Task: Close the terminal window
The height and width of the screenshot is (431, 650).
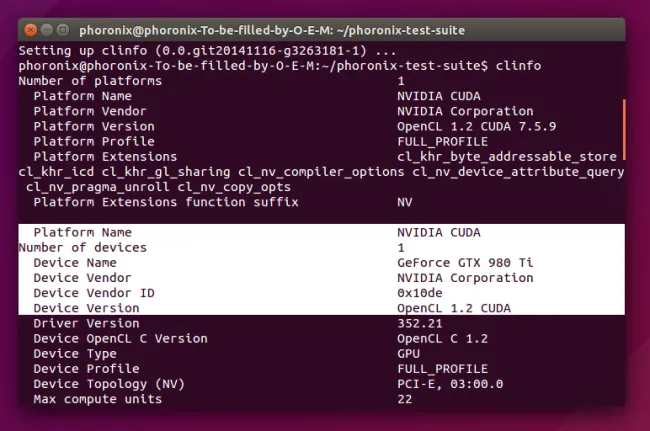Action: pyautogui.click(x=30, y=30)
